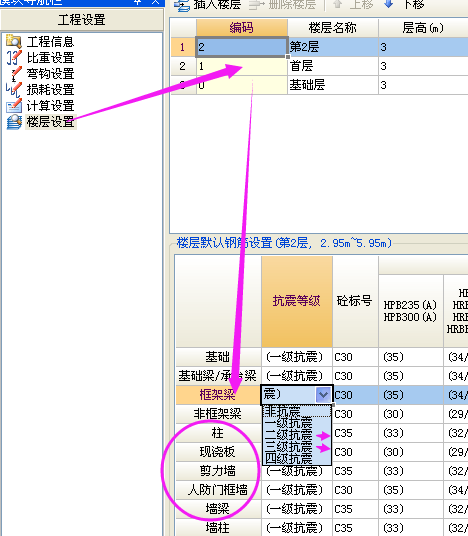
Task: Click the (33) cell of 墙柱 row
Action: 411,527
